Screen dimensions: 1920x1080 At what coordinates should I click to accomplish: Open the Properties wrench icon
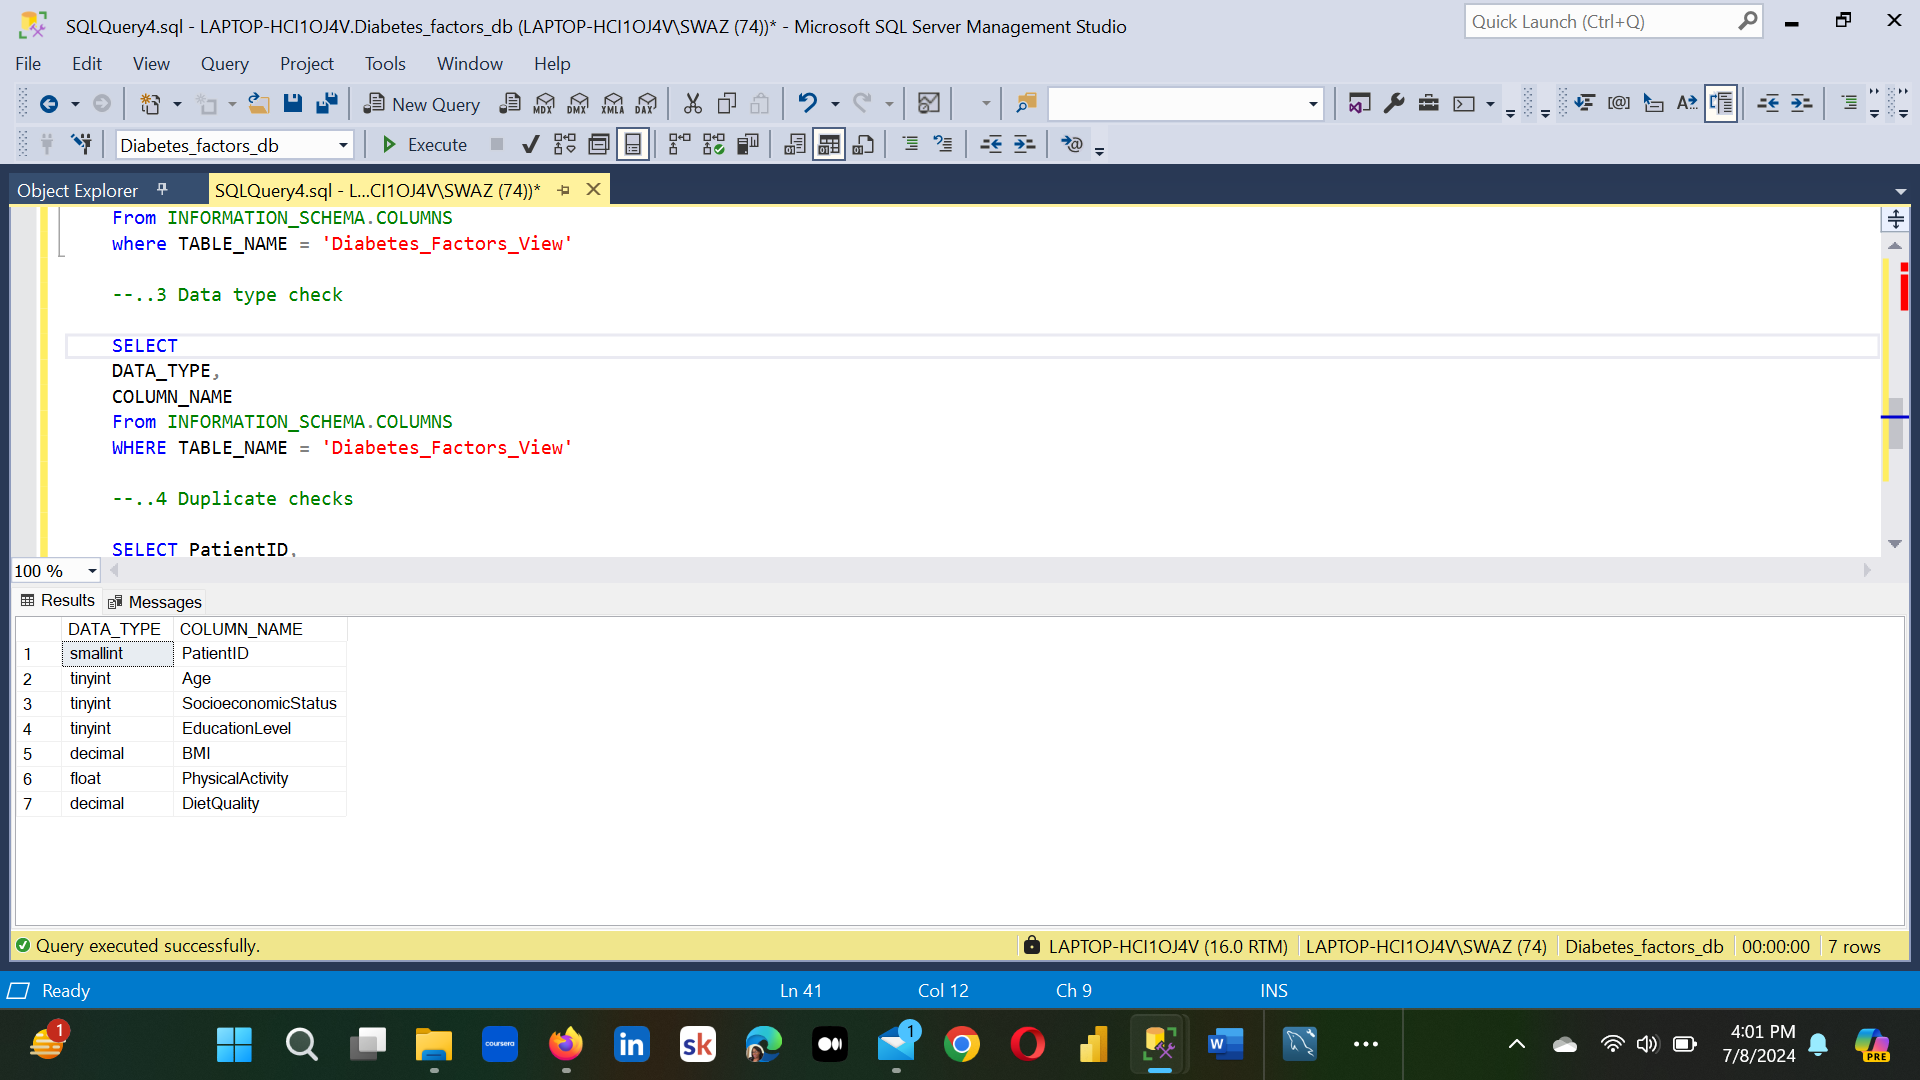point(1394,103)
